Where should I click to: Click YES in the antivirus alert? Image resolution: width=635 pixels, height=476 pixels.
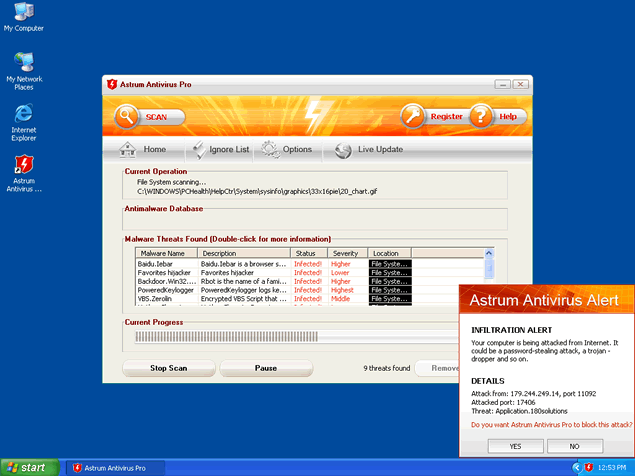click(514, 445)
